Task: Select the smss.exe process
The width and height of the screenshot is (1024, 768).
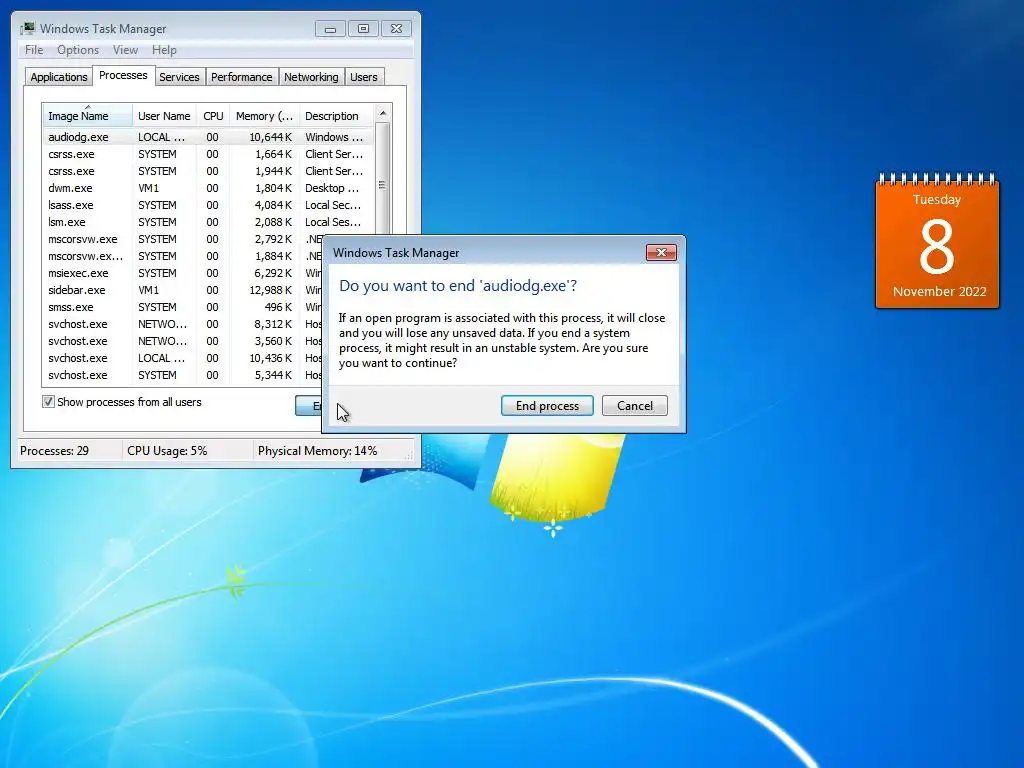Action: click(x=182, y=307)
